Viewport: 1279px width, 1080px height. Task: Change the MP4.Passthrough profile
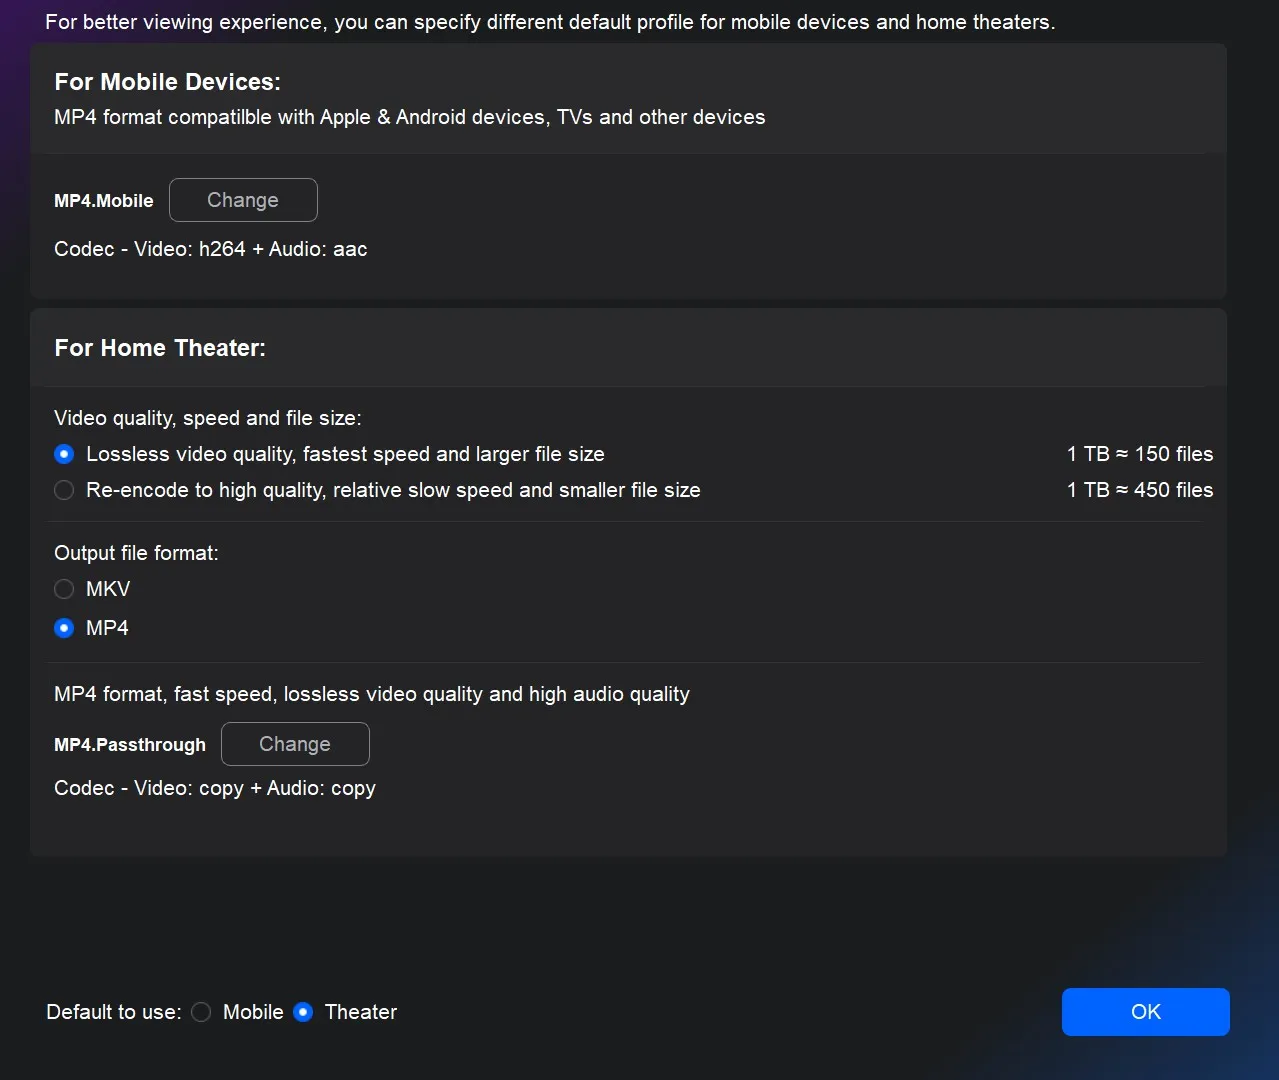295,744
